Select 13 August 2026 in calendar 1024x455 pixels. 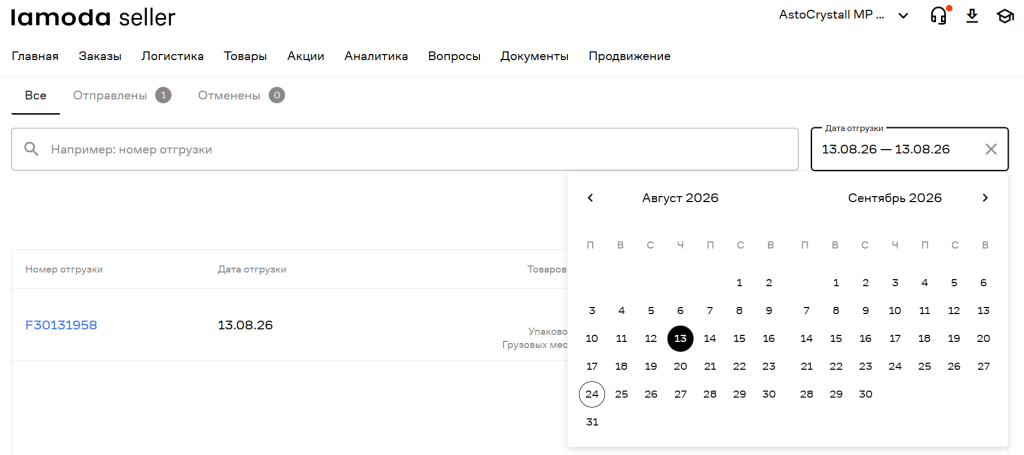click(x=680, y=338)
